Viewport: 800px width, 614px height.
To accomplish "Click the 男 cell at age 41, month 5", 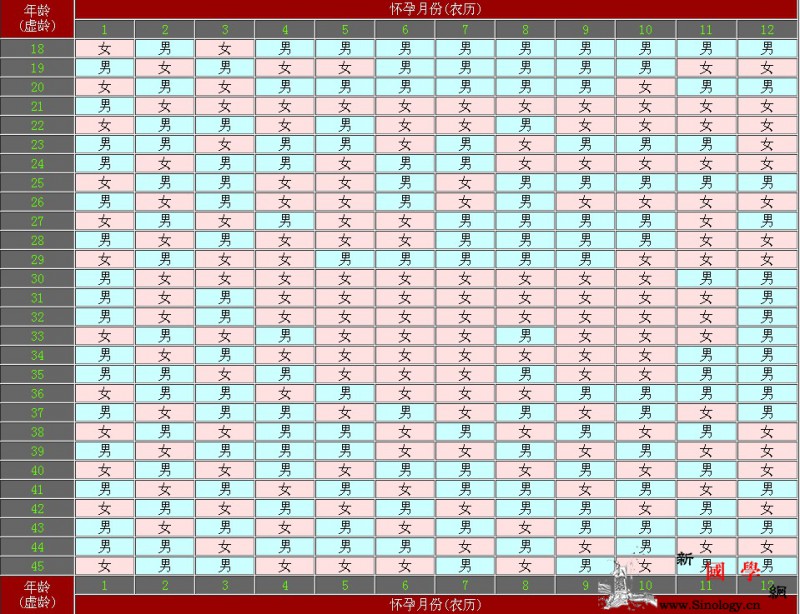I will point(345,489).
